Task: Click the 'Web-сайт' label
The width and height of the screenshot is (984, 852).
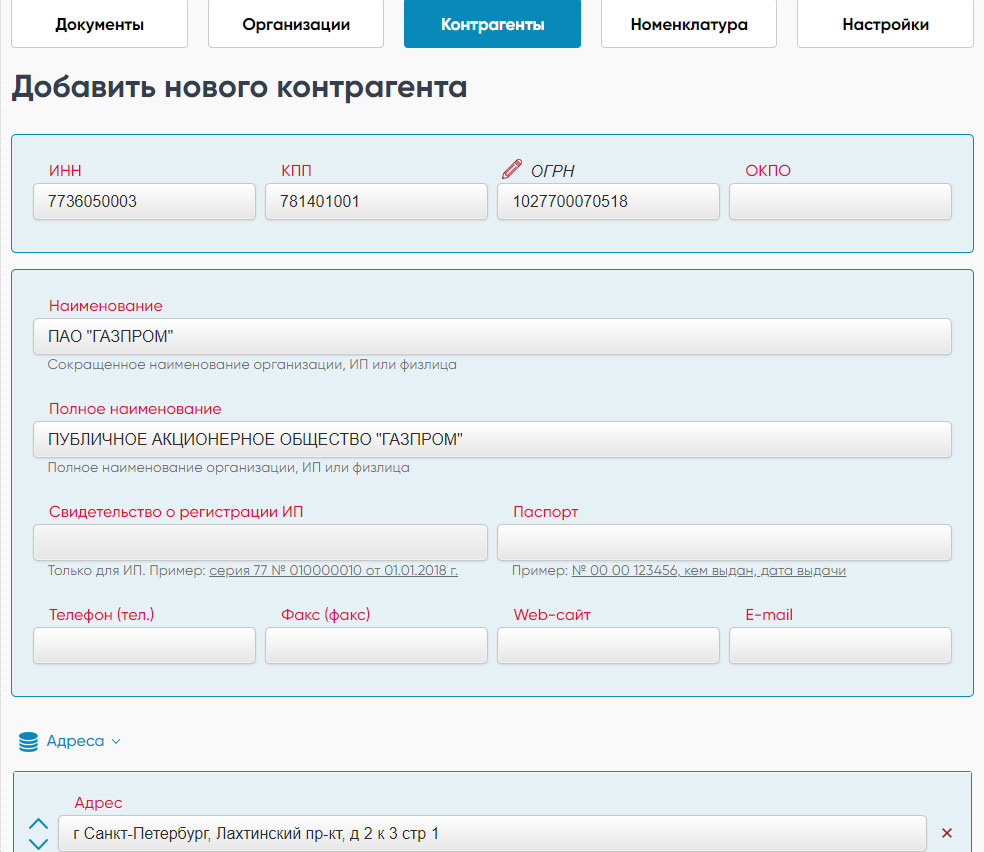Action: click(x=552, y=614)
